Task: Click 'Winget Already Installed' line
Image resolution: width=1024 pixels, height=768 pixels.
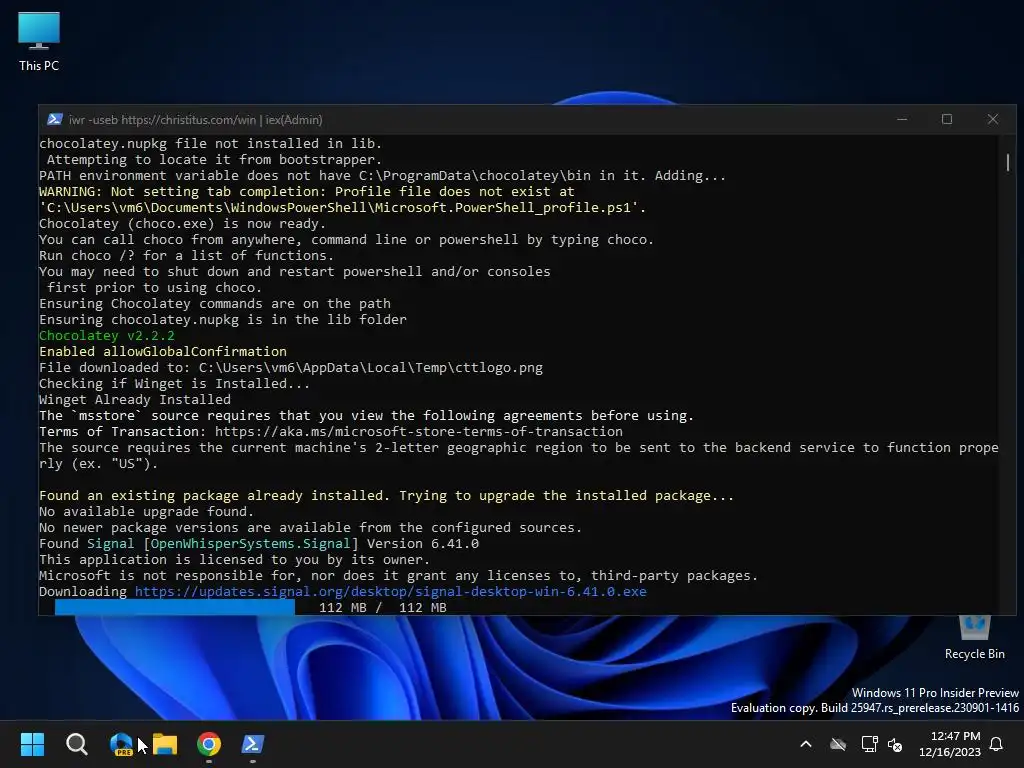Action: tap(135, 400)
